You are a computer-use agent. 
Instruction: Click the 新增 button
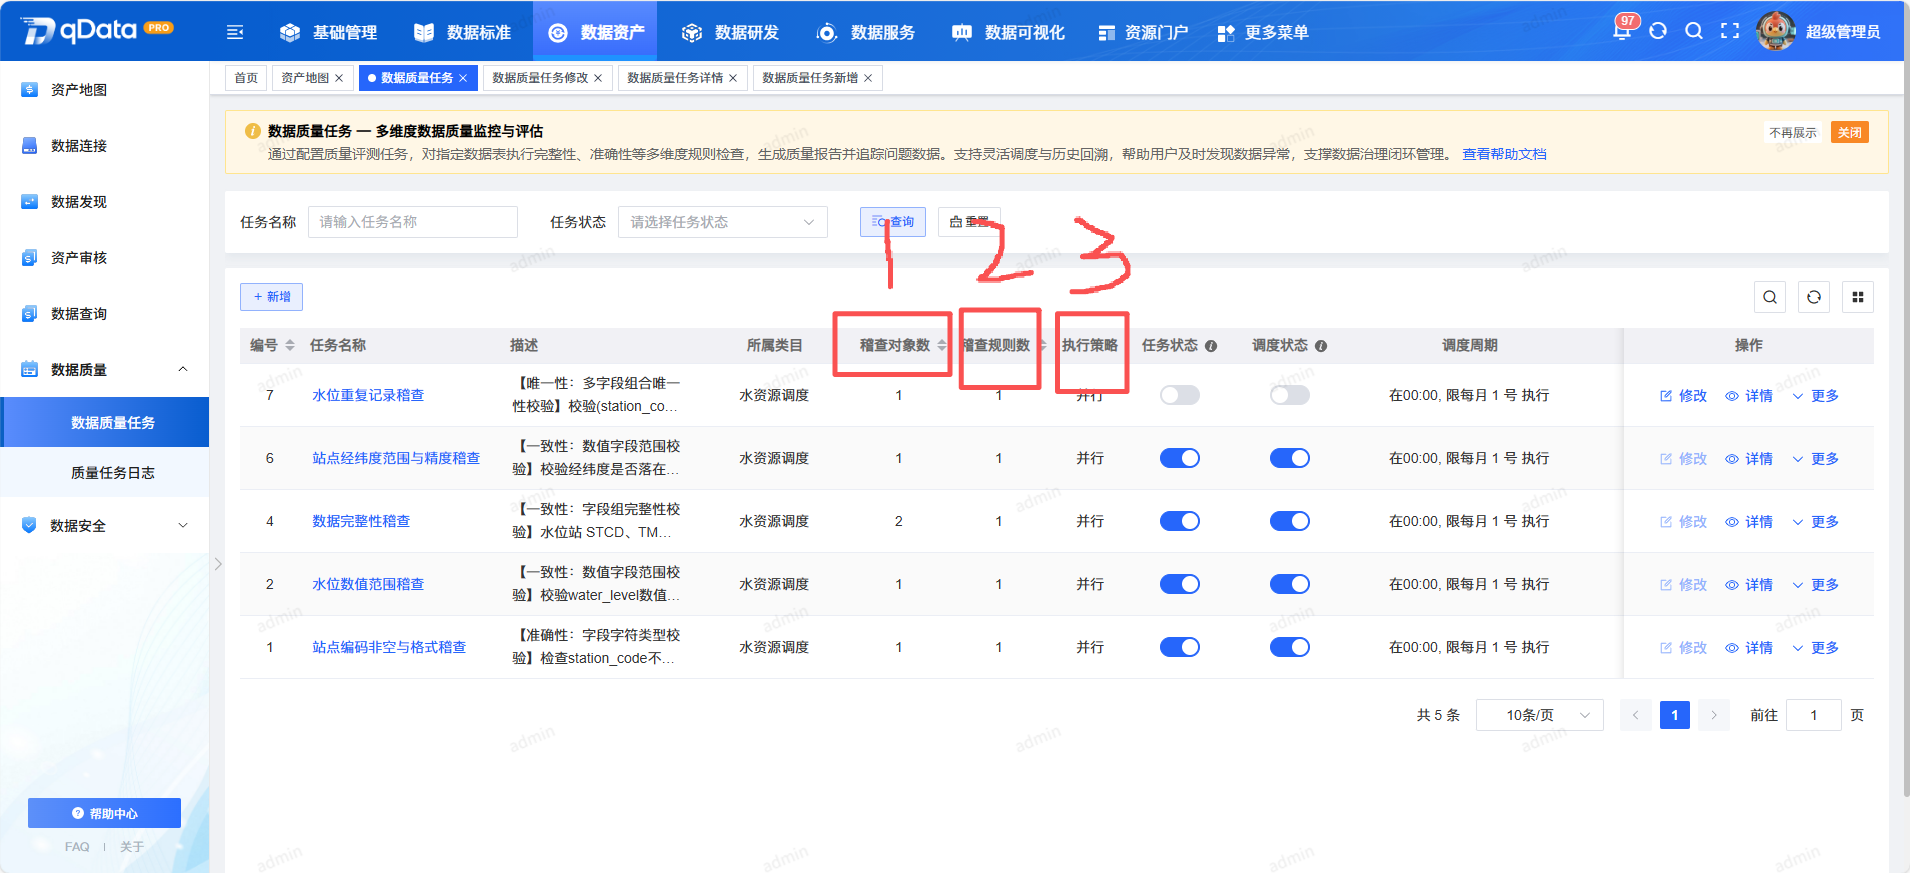point(271,297)
